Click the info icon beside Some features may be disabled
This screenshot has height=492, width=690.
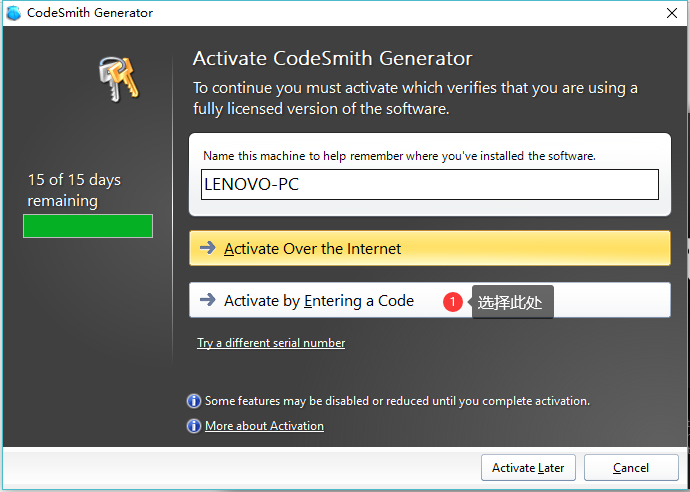[x=194, y=401]
